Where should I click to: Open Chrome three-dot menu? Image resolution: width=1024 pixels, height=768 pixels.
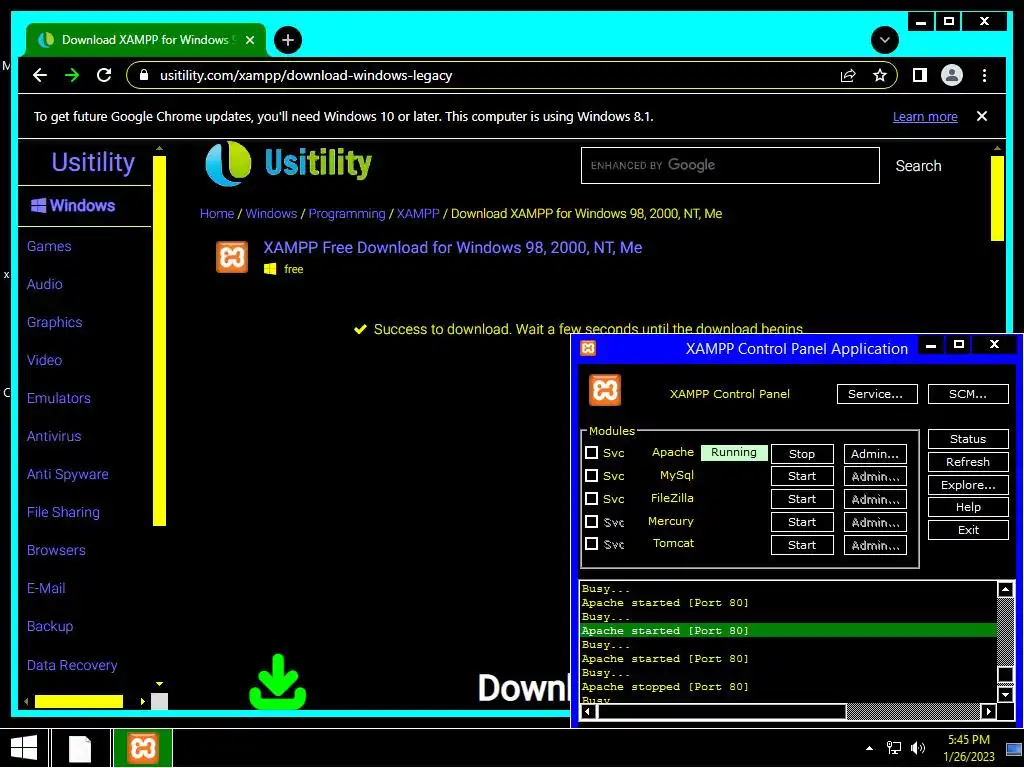(984, 75)
